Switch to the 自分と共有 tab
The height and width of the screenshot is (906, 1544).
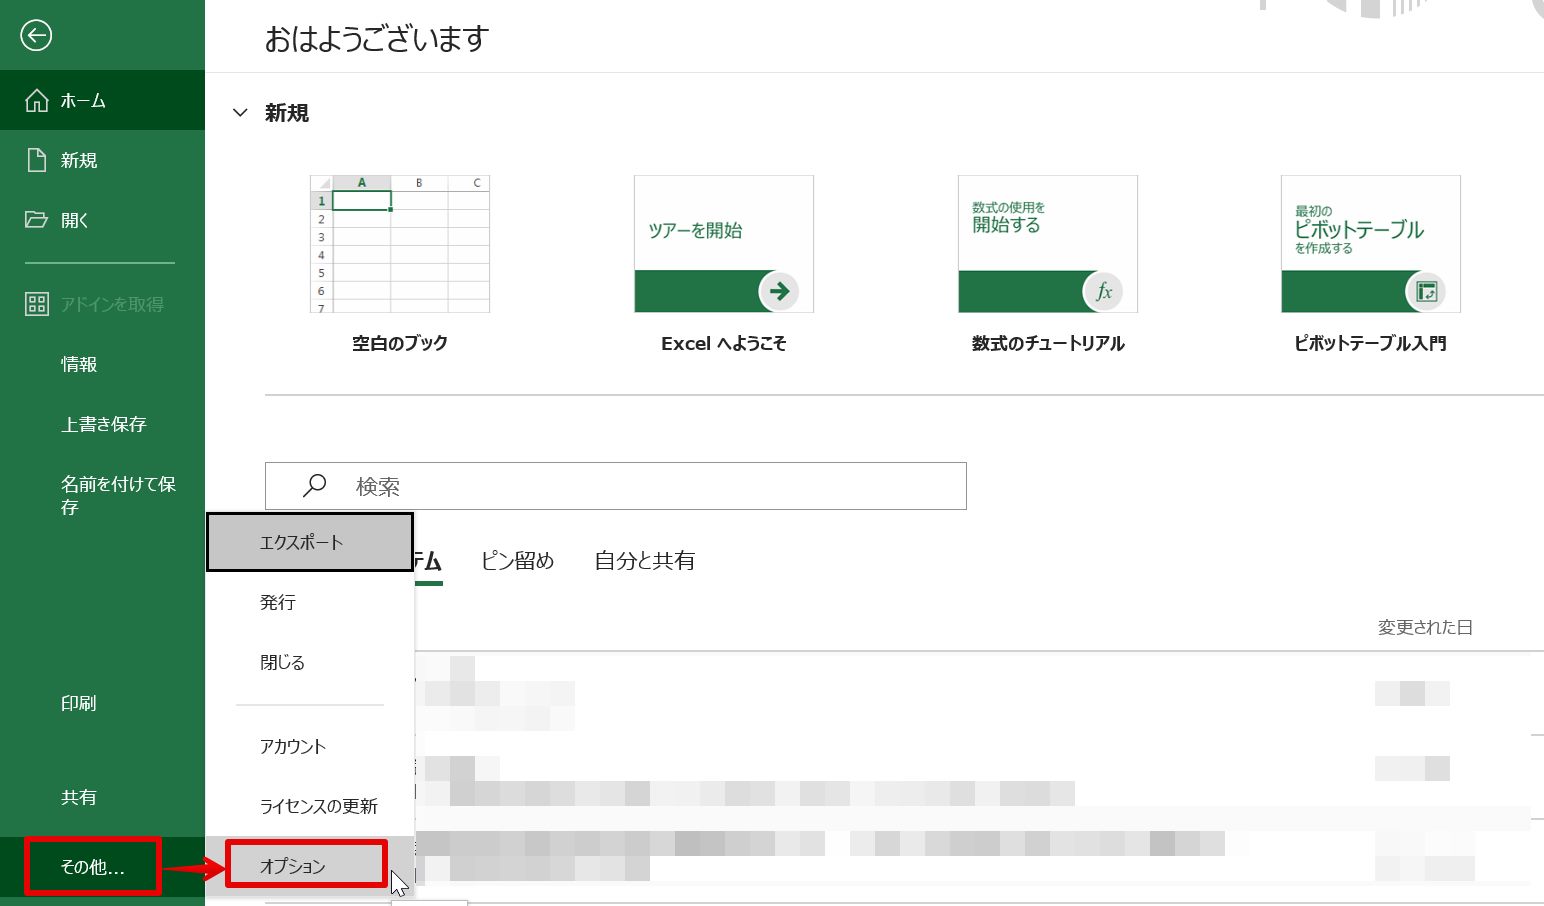pos(645,561)
